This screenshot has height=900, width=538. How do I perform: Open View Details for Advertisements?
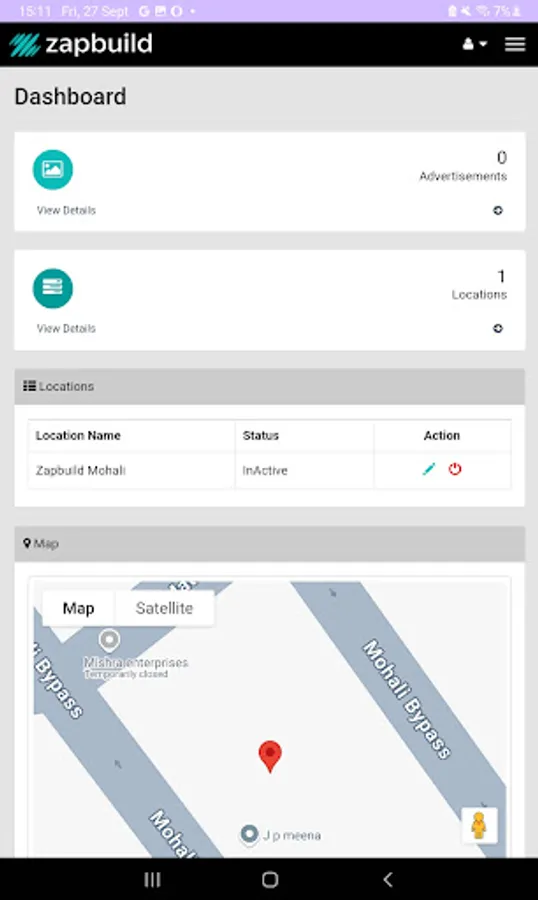pyautogui.click(x=66, y=210)
